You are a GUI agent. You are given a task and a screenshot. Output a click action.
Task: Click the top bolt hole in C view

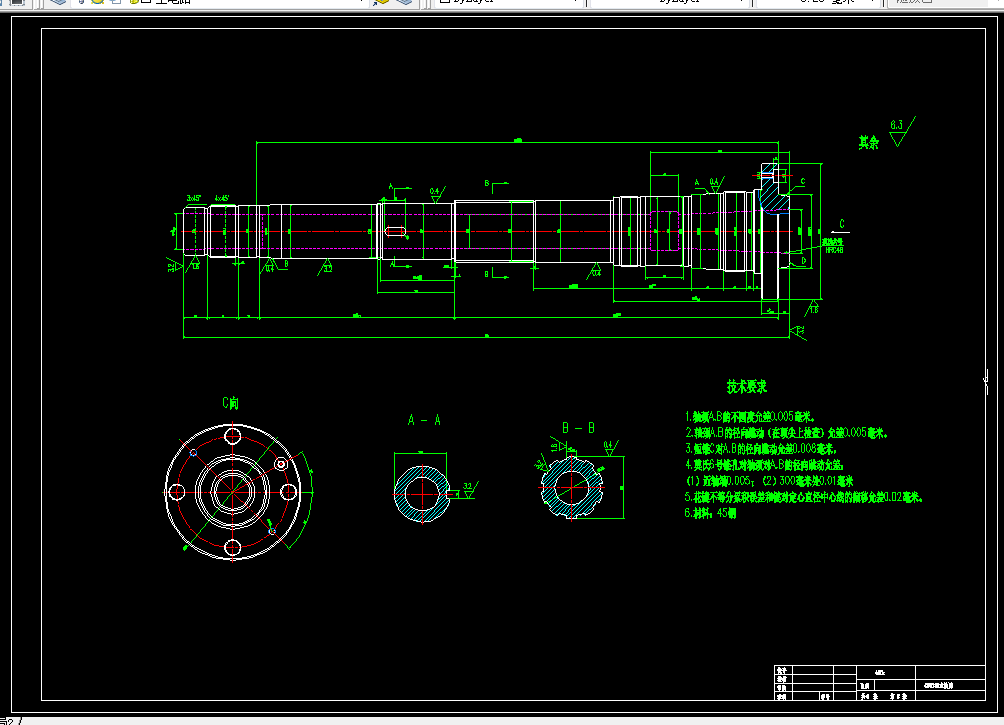[232, 437]
